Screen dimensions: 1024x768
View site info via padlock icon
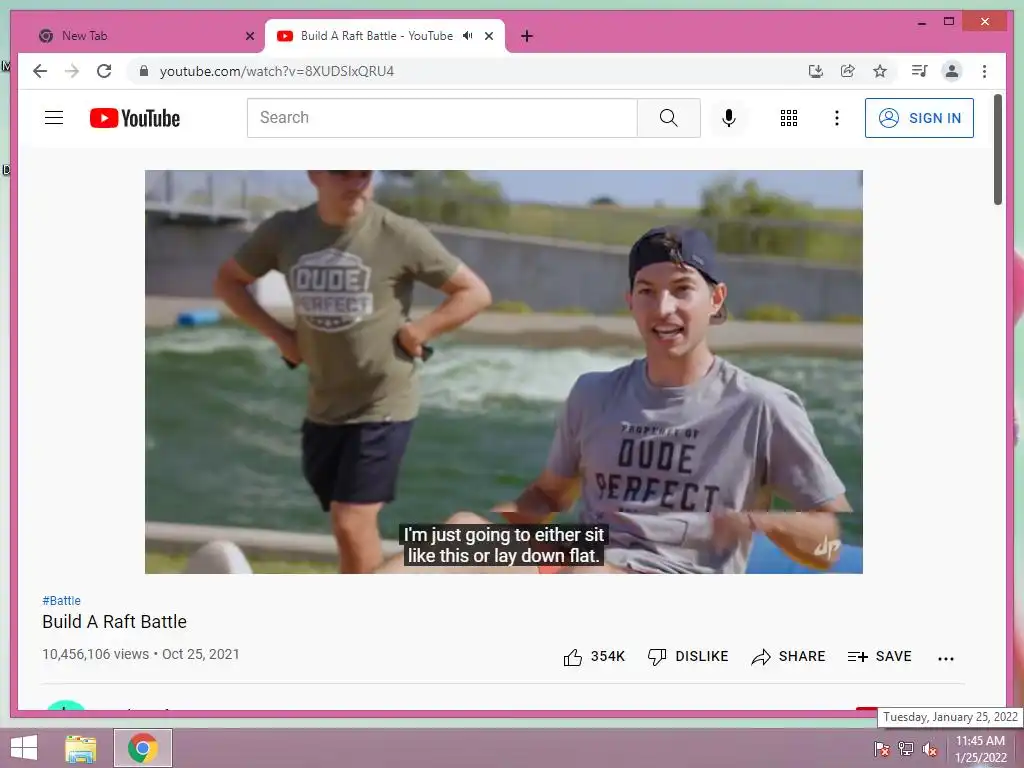[x=144, y=71]
